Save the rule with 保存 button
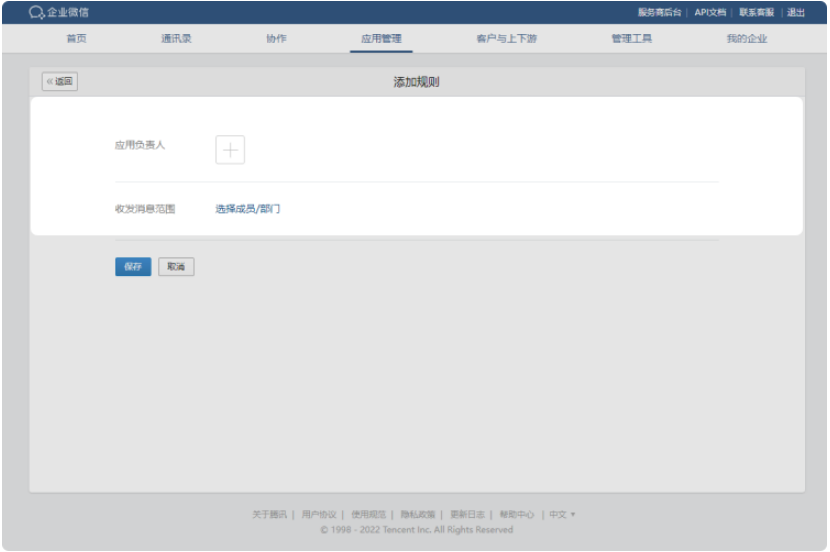 pyautogui.click(x=133, y=267)
